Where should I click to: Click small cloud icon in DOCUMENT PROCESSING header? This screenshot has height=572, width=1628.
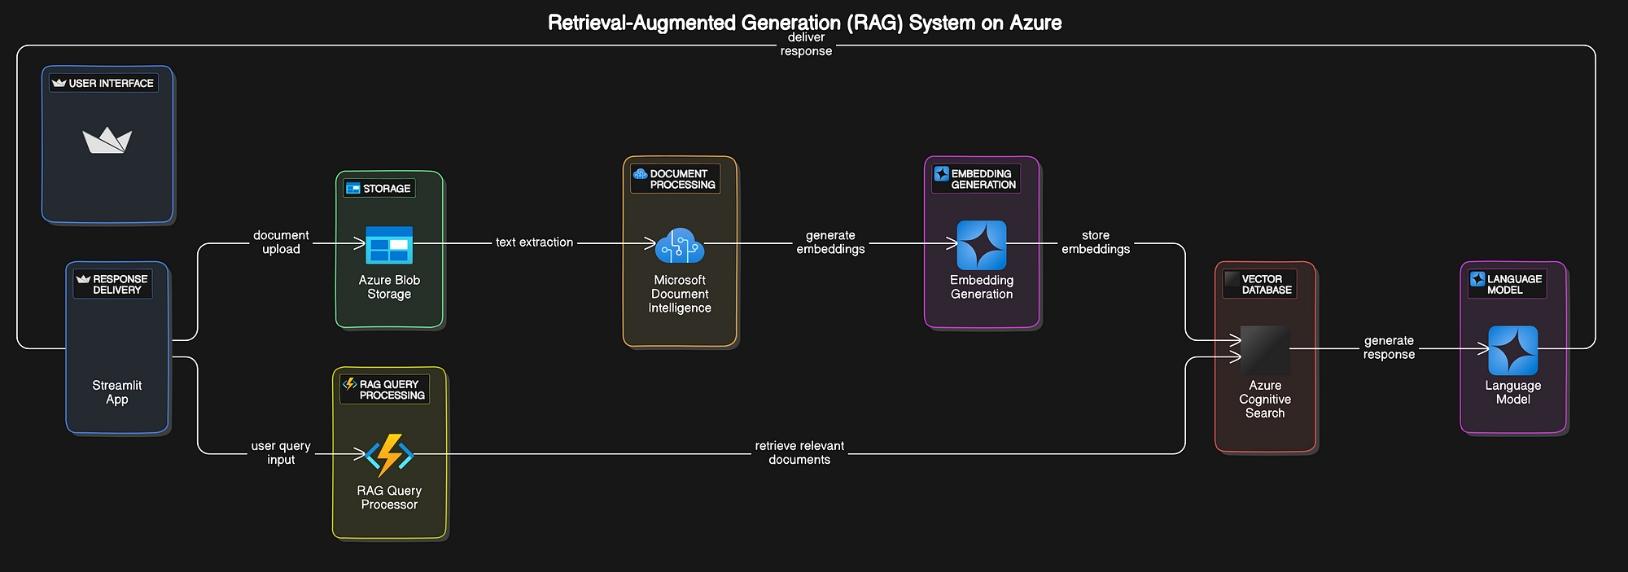click(x=640, y=174)
